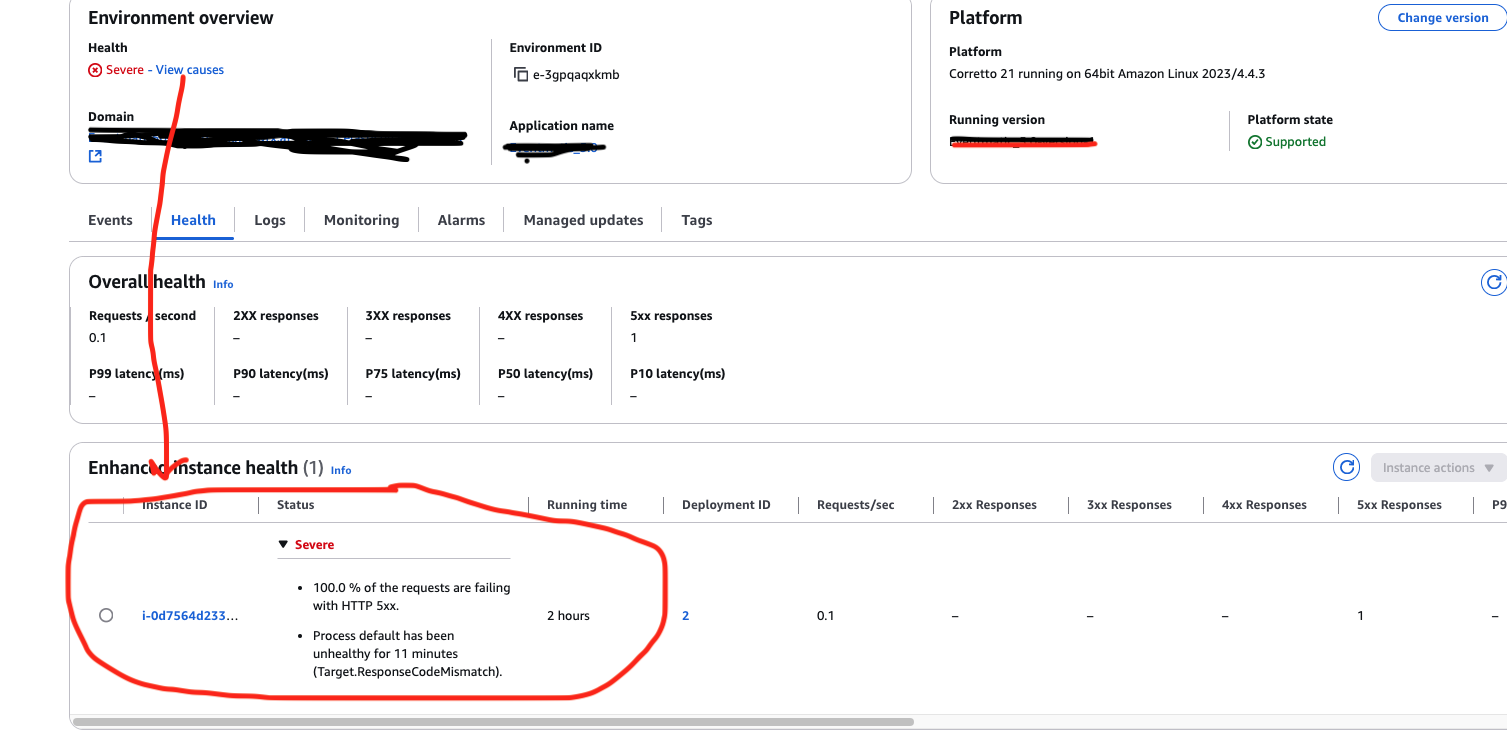Copy the Environment ID using copy icon
The height and width of the screenshot is (737, 1507).
(520, 75)
